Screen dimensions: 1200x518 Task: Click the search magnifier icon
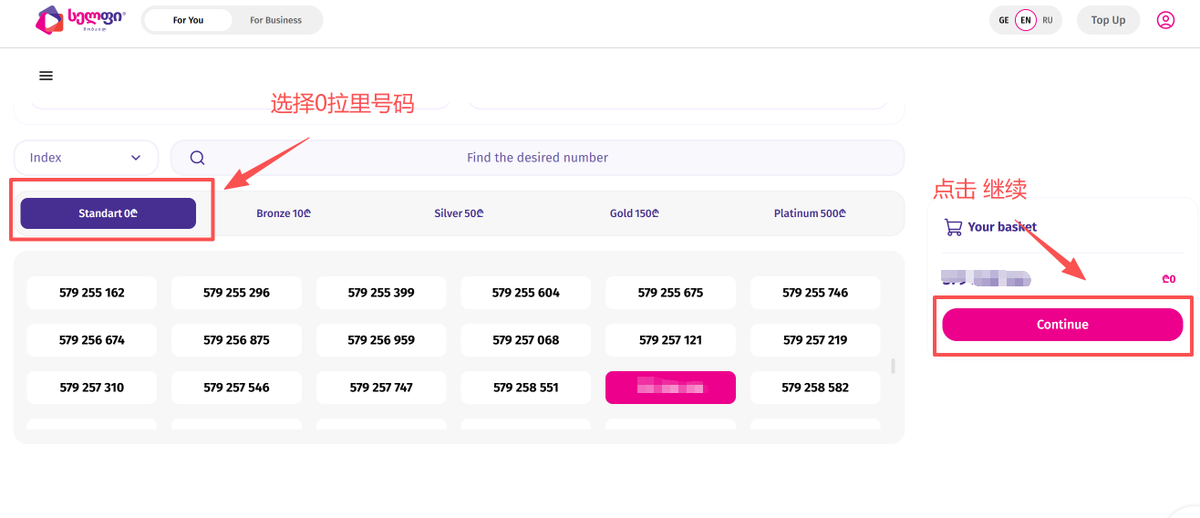coord(197,157)
